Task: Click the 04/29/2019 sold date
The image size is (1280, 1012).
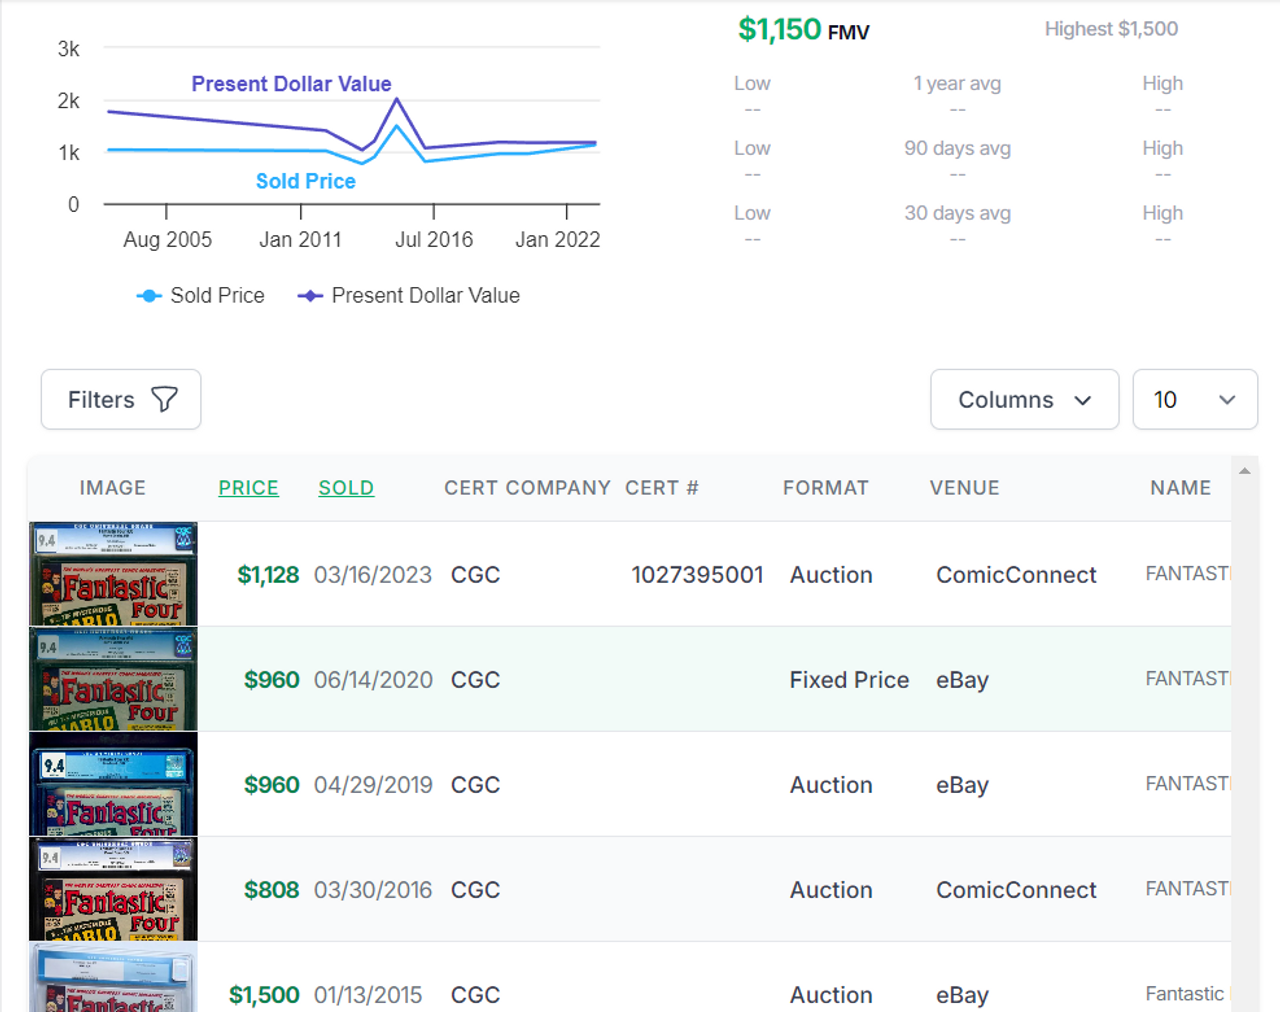Action: [x=373, y=785]
